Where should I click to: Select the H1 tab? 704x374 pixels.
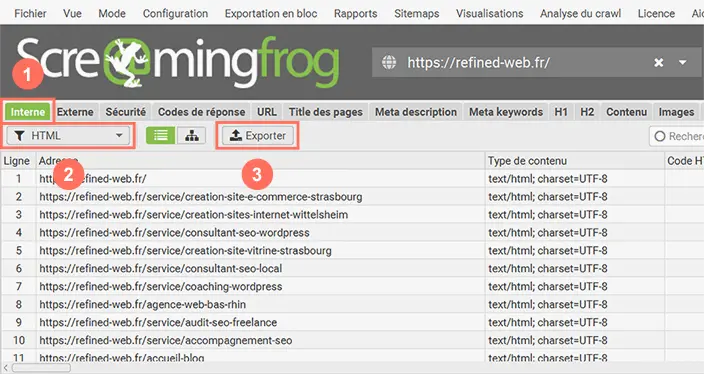[x=561, y=112]
